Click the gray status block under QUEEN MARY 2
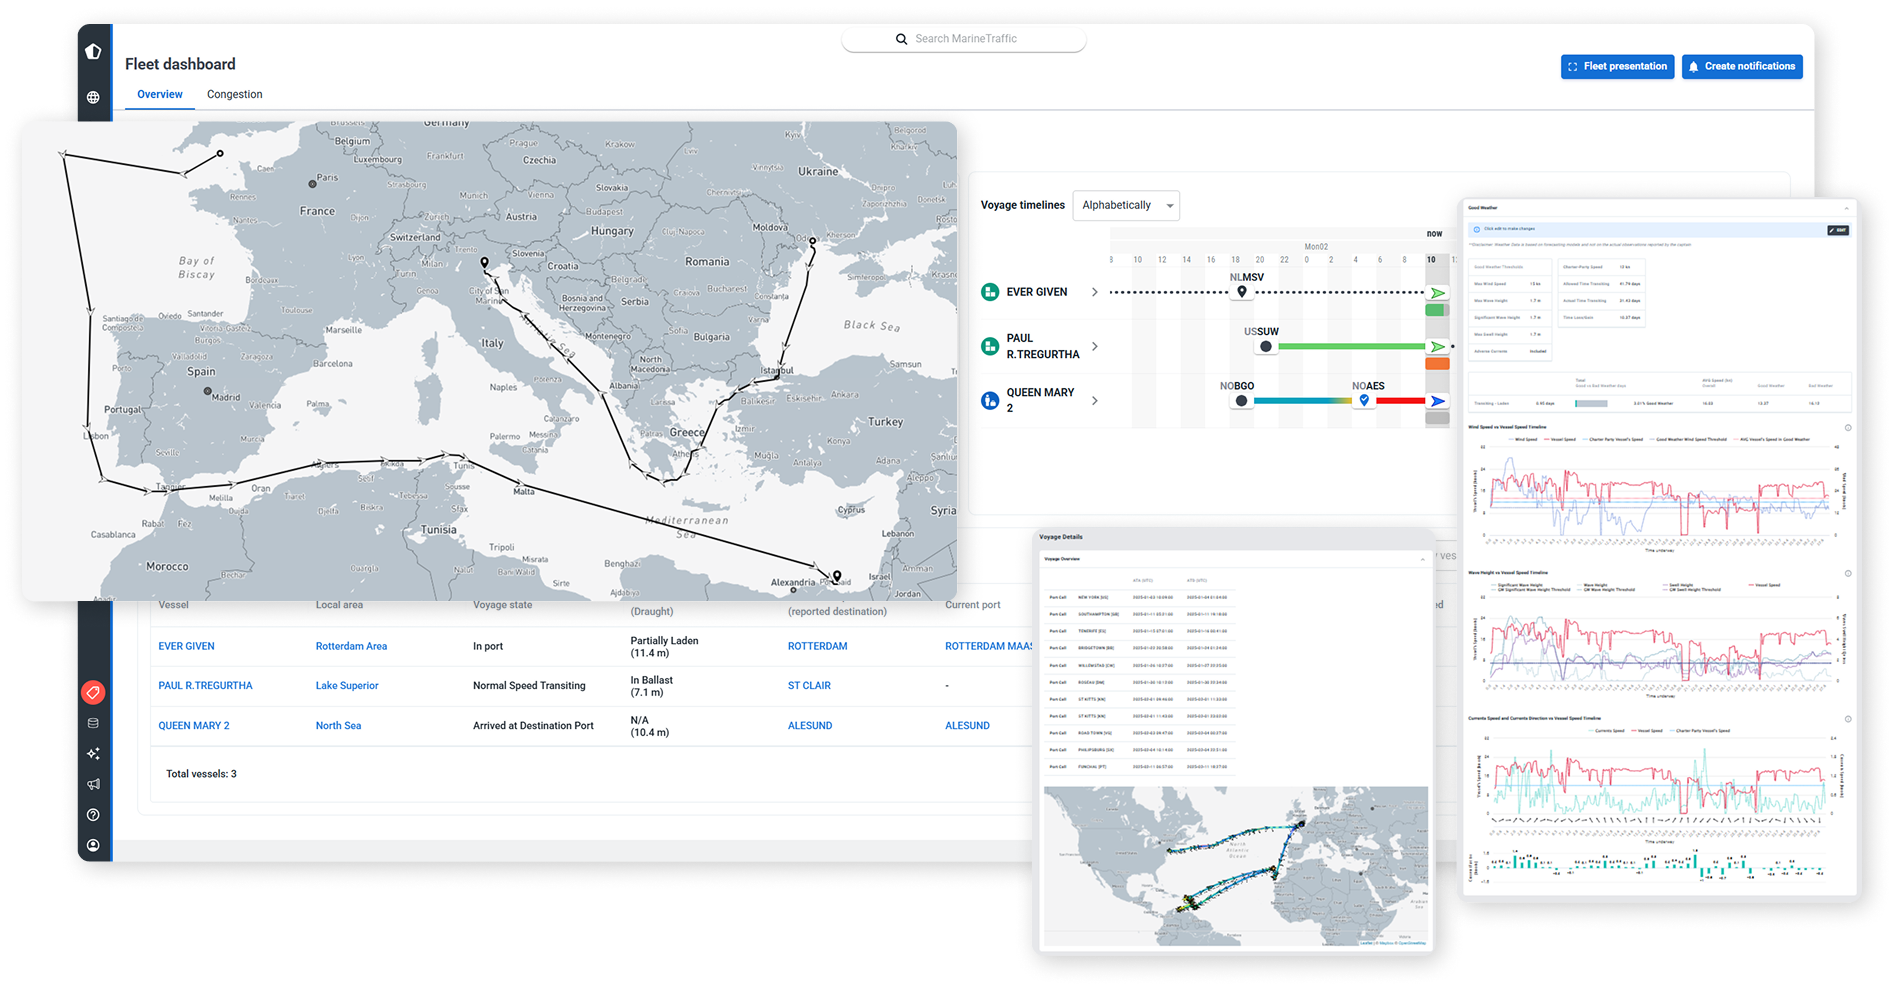 1437,418
